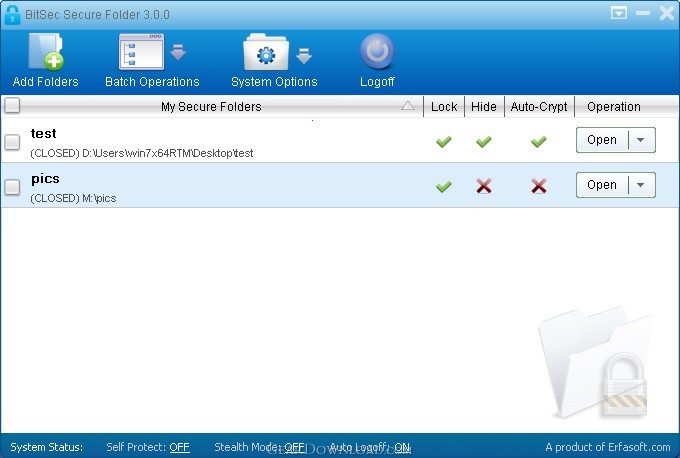
Task: Click the Hide column header
Action: pos(484,106)
